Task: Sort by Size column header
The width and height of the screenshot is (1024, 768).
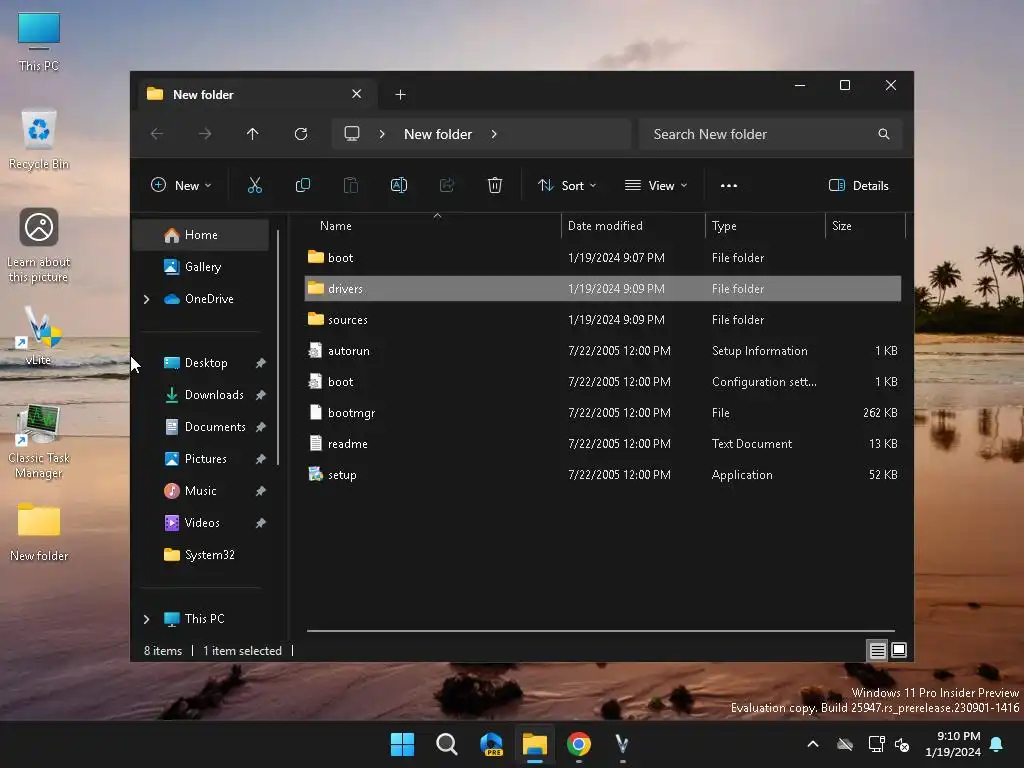Action: 865,226
